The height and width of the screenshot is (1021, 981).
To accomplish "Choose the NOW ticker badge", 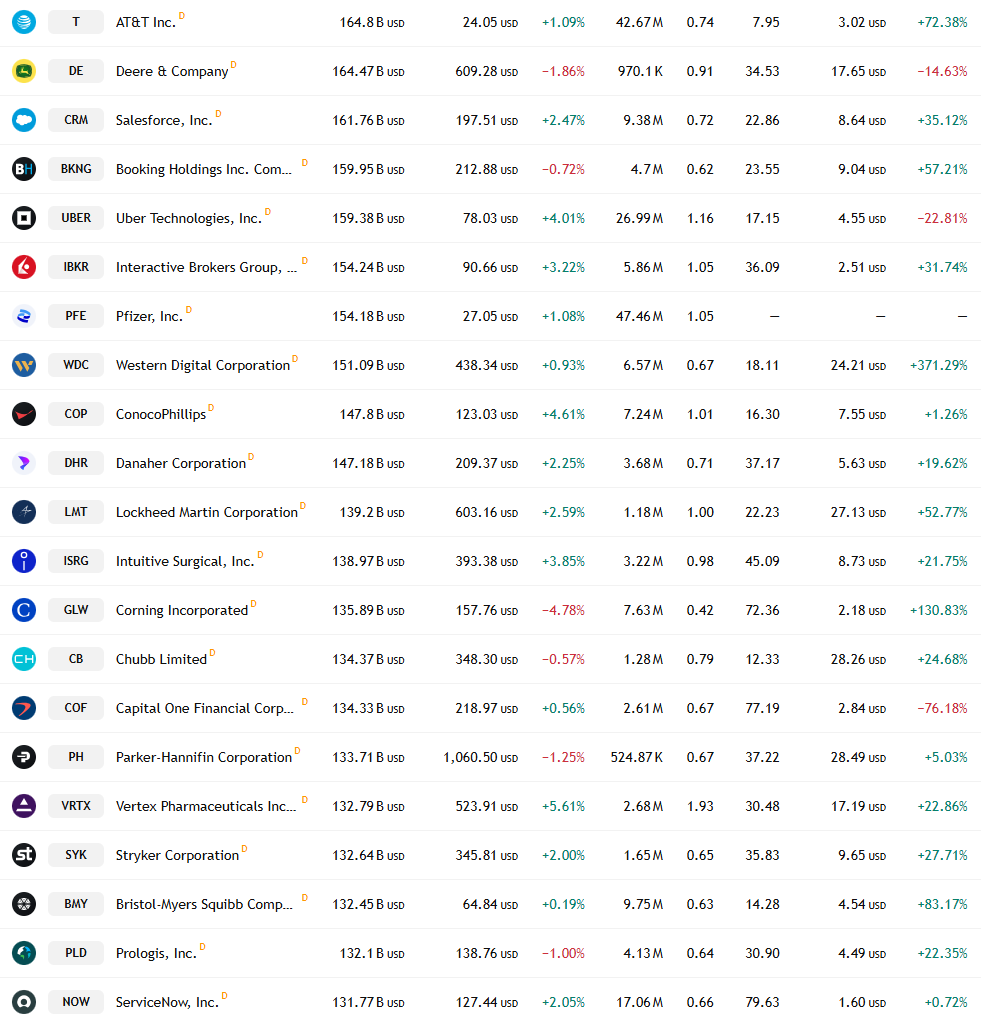I will point(76,1001).
